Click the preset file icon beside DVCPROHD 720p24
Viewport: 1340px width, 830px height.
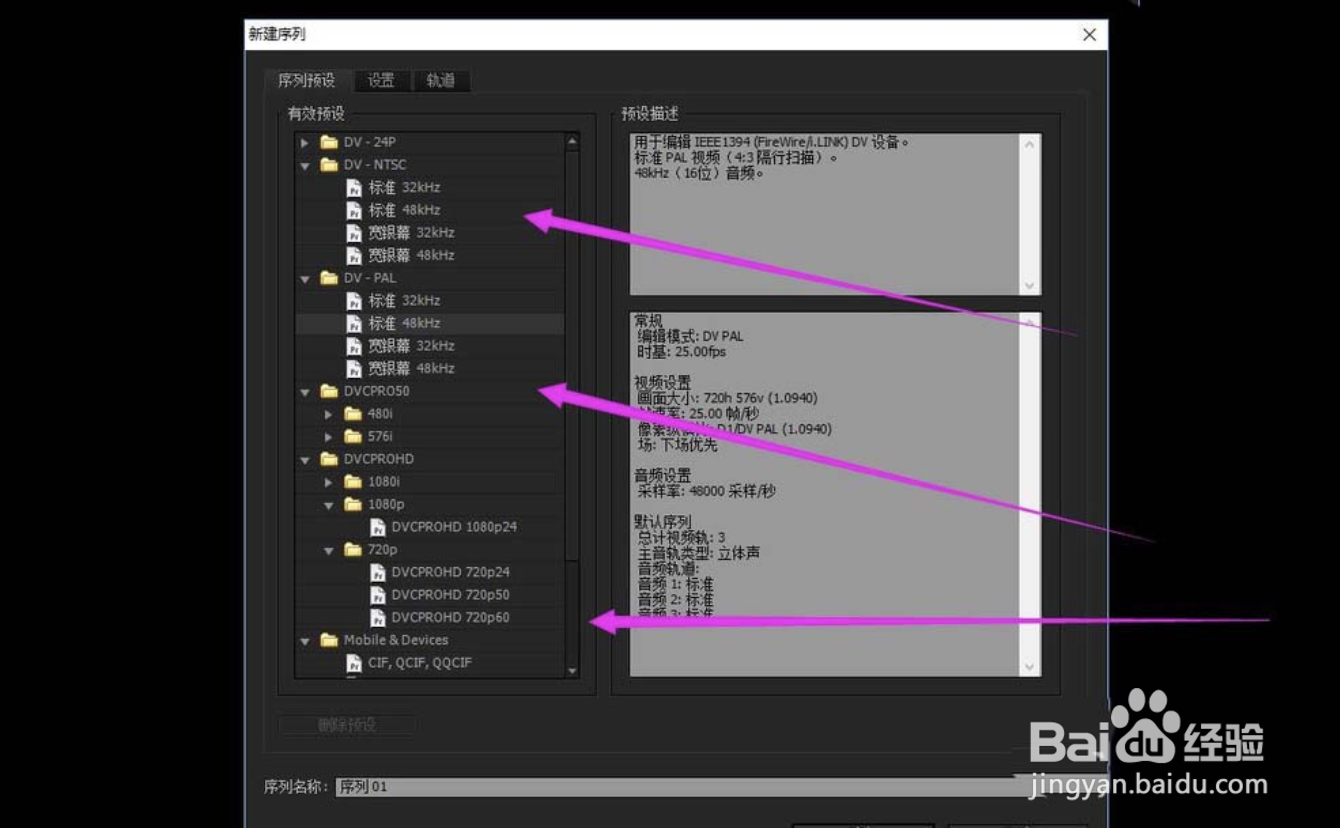click(377, 572)
